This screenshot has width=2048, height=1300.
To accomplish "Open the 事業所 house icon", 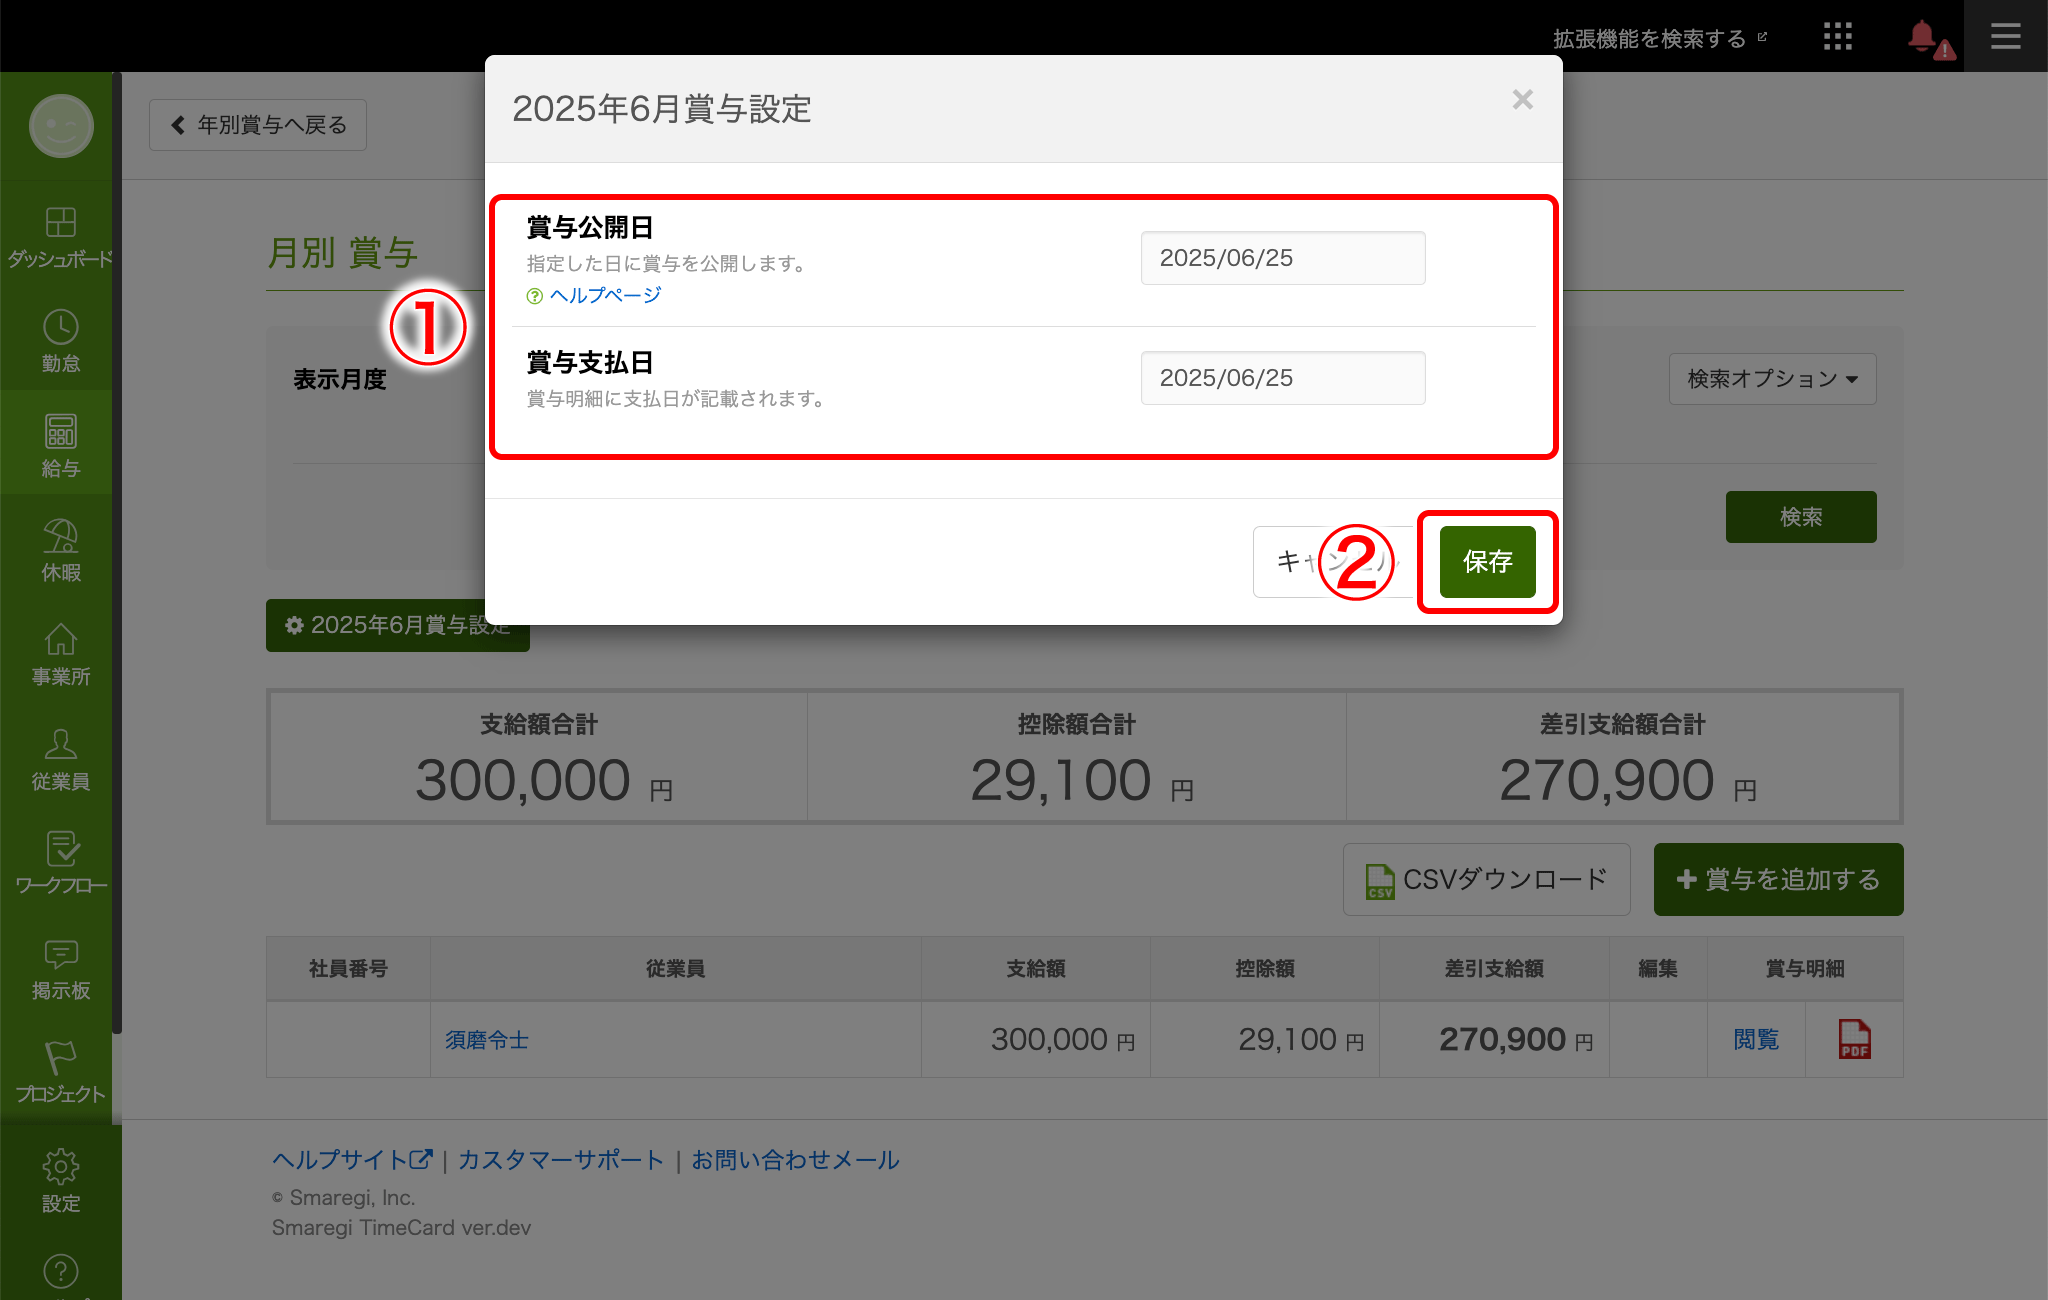I will 60,640.
